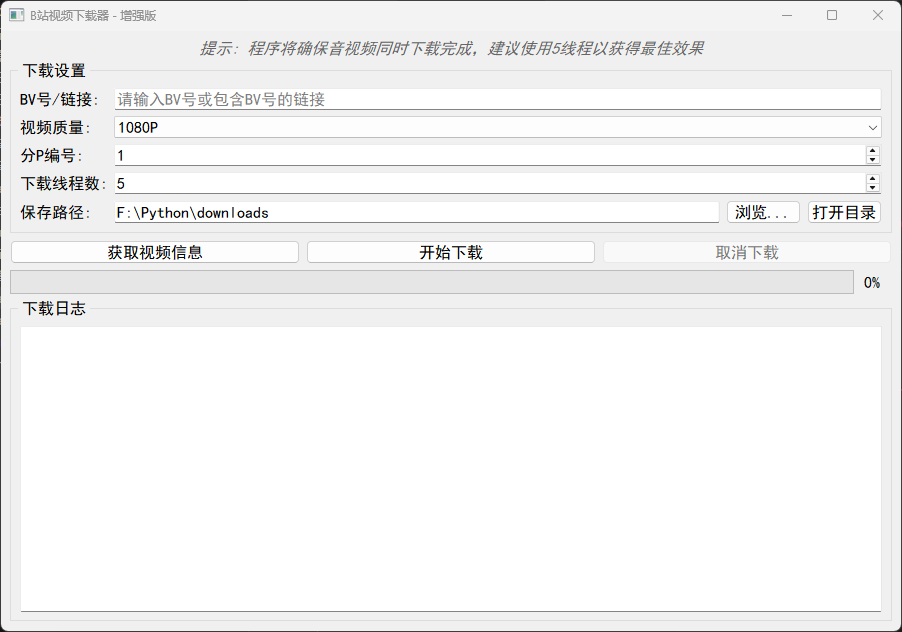The image size is (902, 632).
Task: Click the orange hint text about 5线程
Action: 451,47
